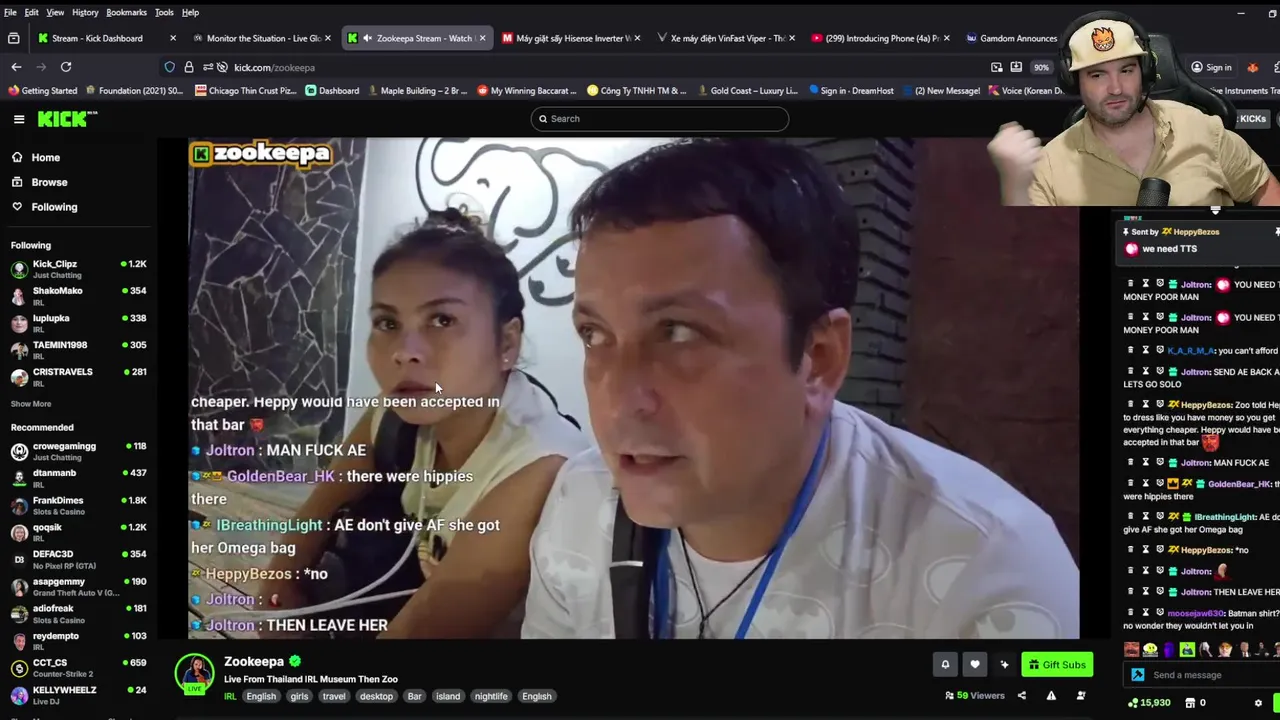Open Zookeepa's profile avatar

pyautogui.click(x=194, y=673)
